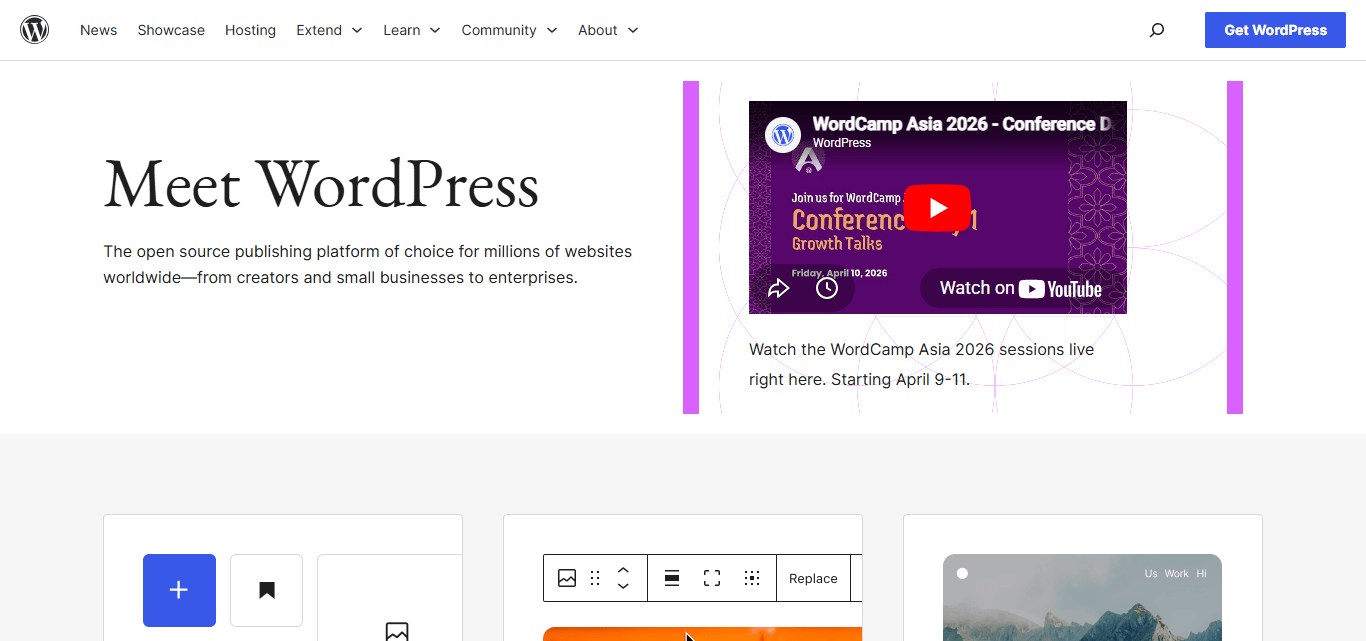Click the Meet WordPress heading
Screen dimensions: 1366x641
pos(321,185)
